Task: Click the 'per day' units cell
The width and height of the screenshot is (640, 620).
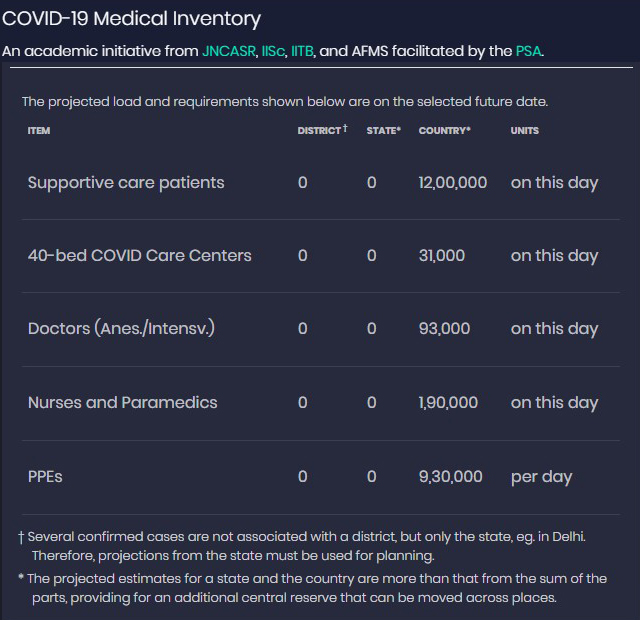Action: click(541, 477)
